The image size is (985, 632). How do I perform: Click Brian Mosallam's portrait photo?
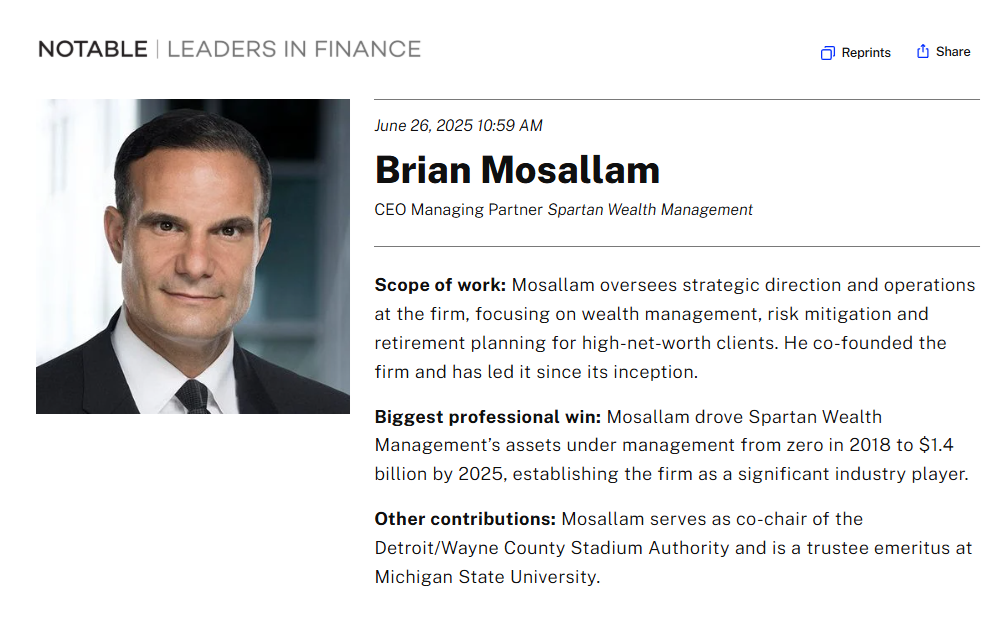pyautogui.click(x=193, y=256)
